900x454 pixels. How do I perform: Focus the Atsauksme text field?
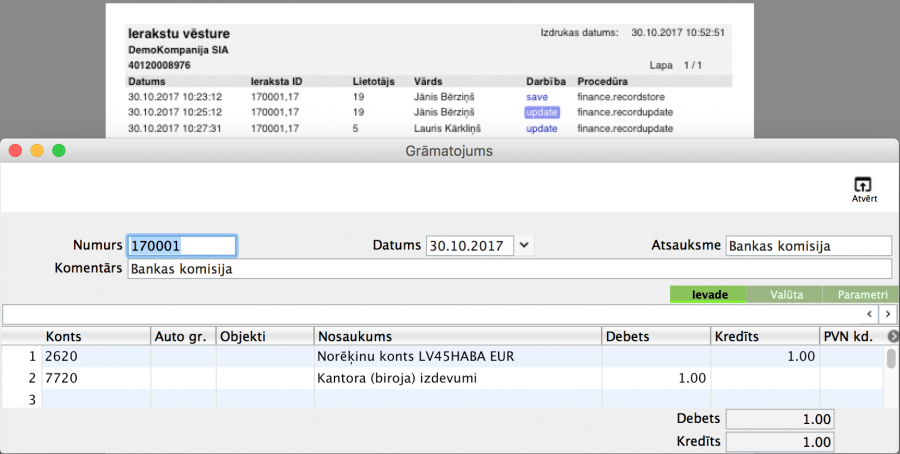808,246
